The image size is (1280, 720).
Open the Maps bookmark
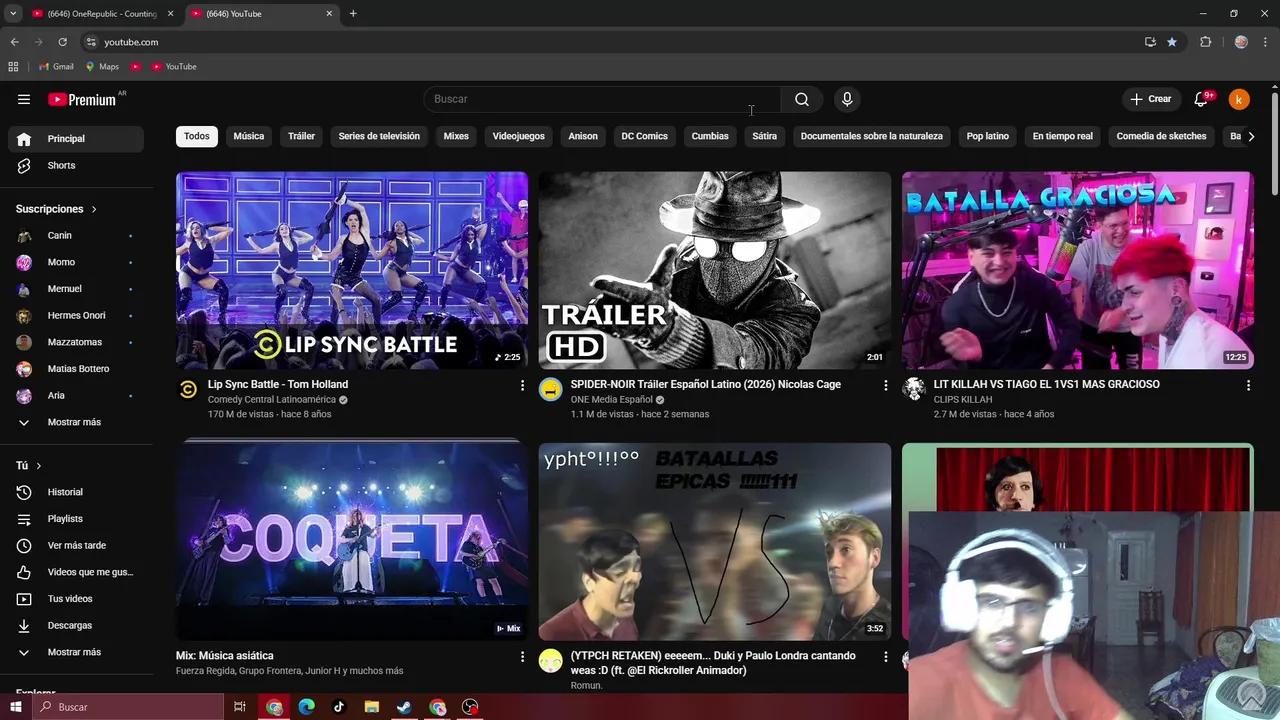102,67
